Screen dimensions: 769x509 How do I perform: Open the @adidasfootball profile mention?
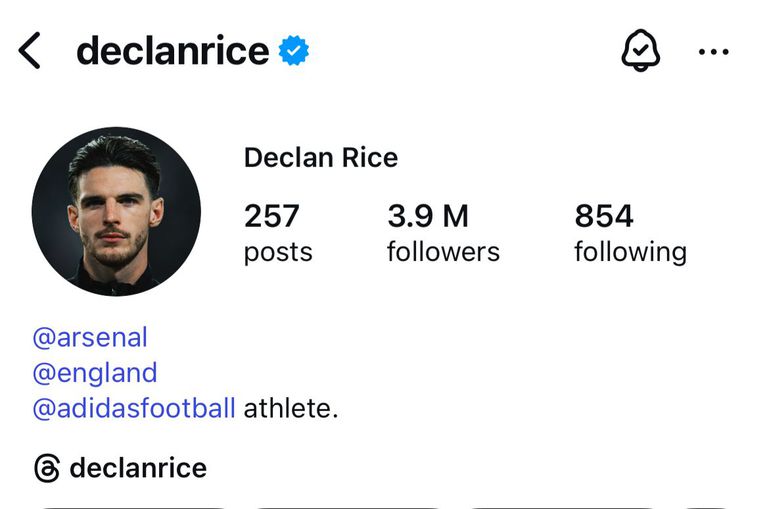134,408
